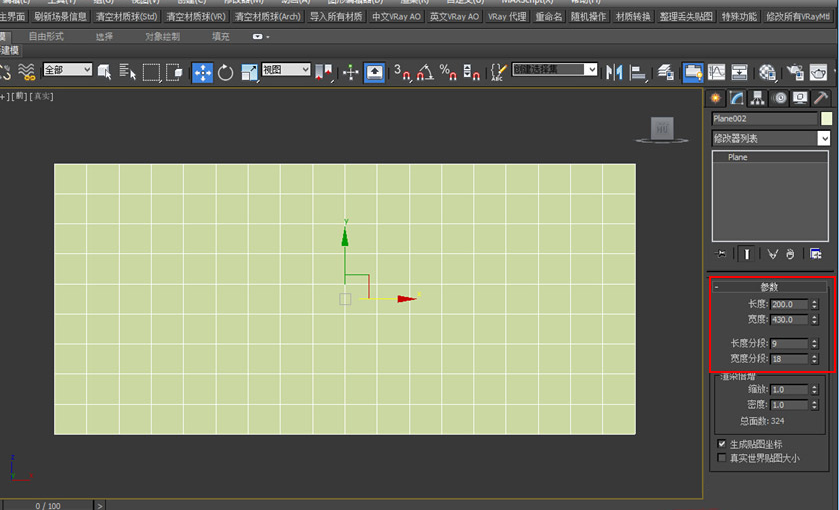This screenshot has height=510, width=839.
Task: Click the render teapot icon
Action: 818,72
